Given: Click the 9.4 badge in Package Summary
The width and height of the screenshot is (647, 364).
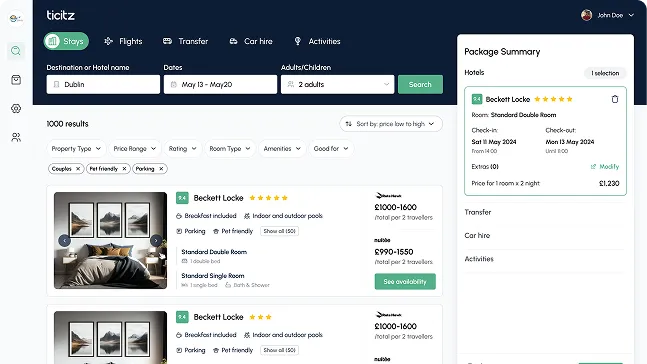Looking at the screenshot, I should click(477, 99).
